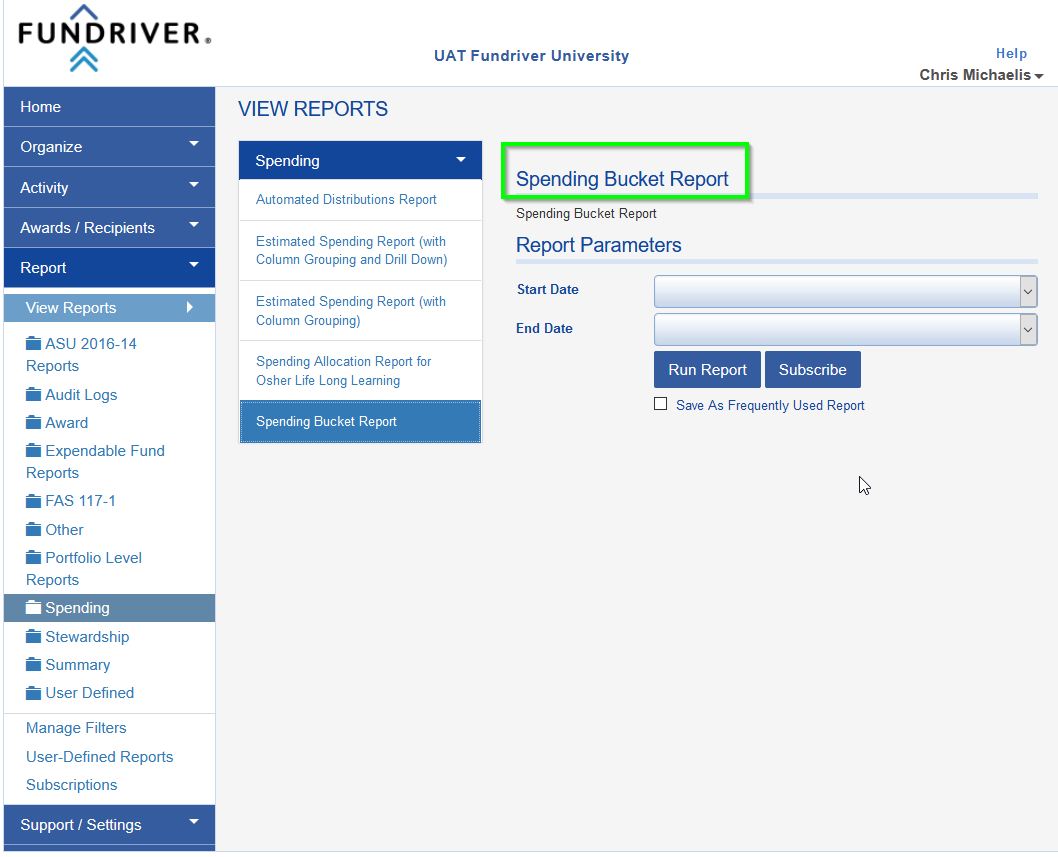Open Awards / Recipients menu
This screenshot has height=857, width=1058.
point(109,227)
